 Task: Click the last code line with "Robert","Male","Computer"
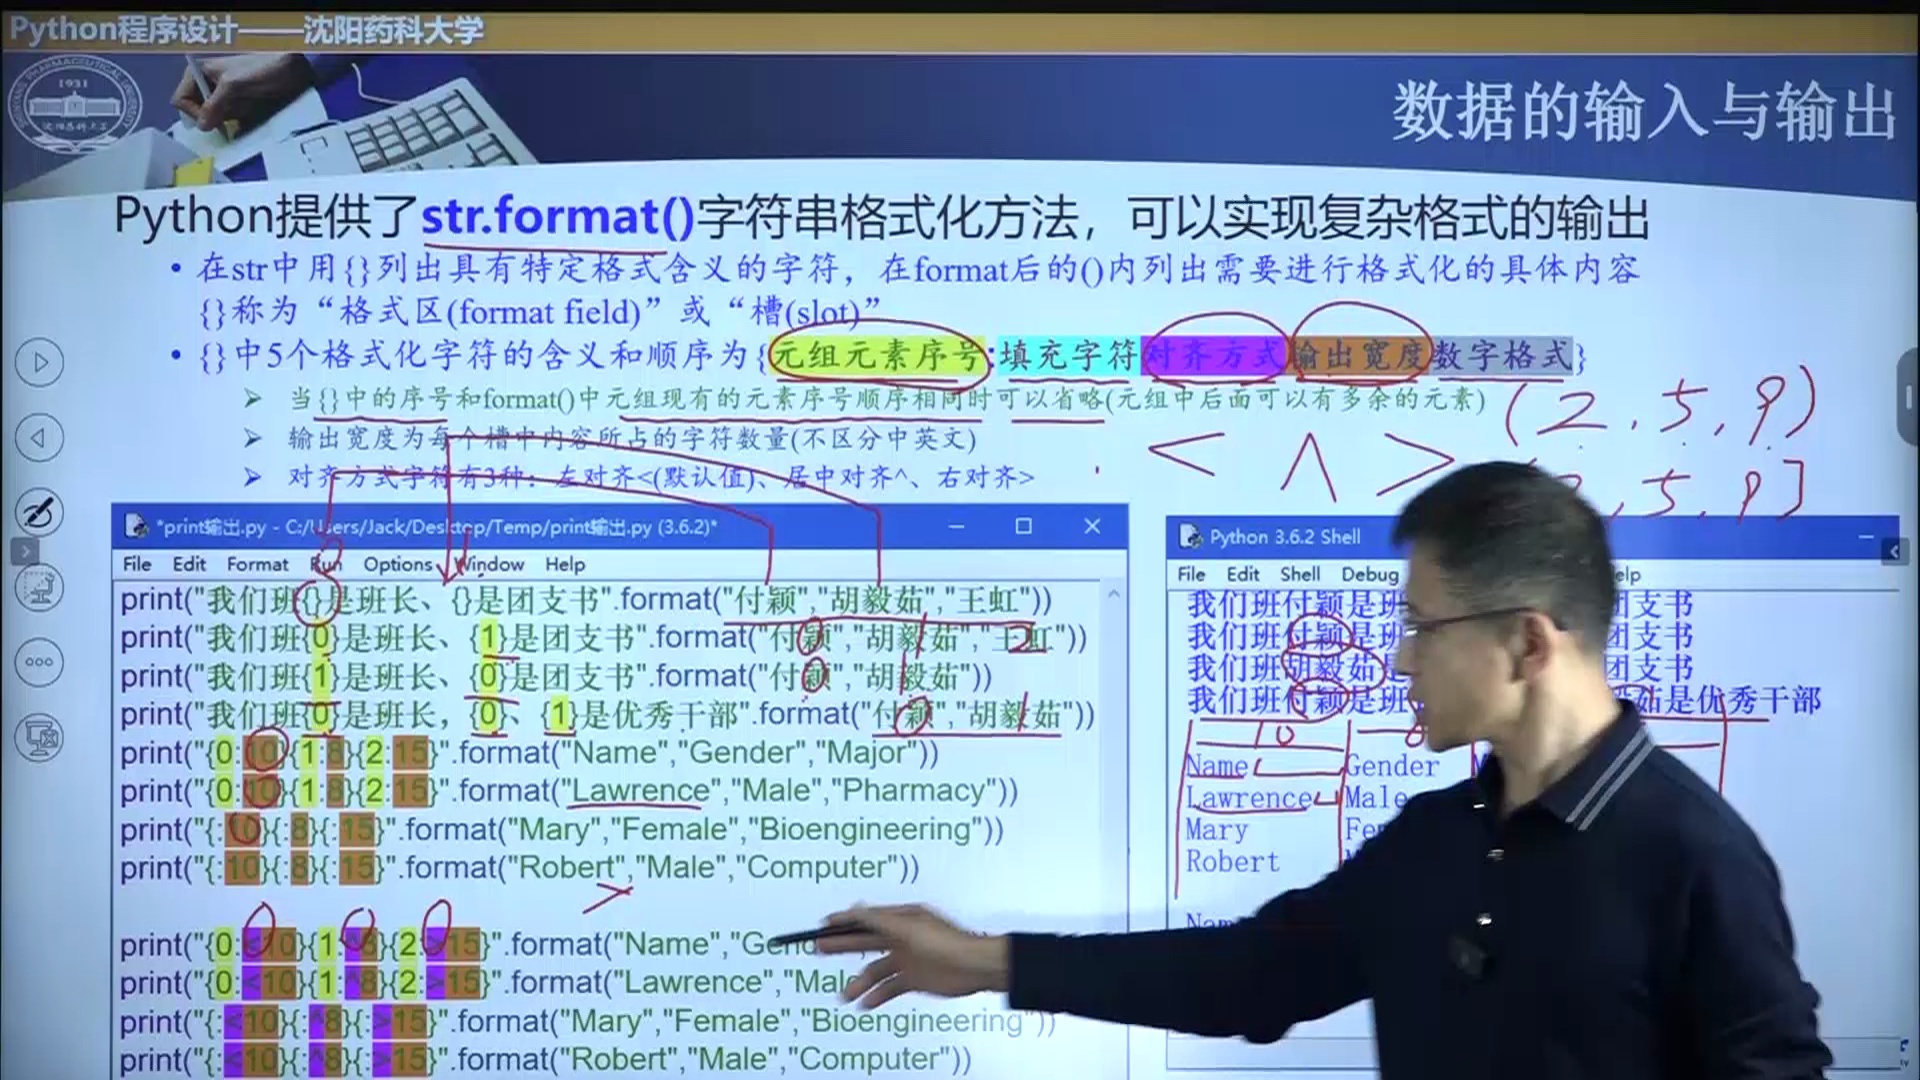coord(545,1059)
